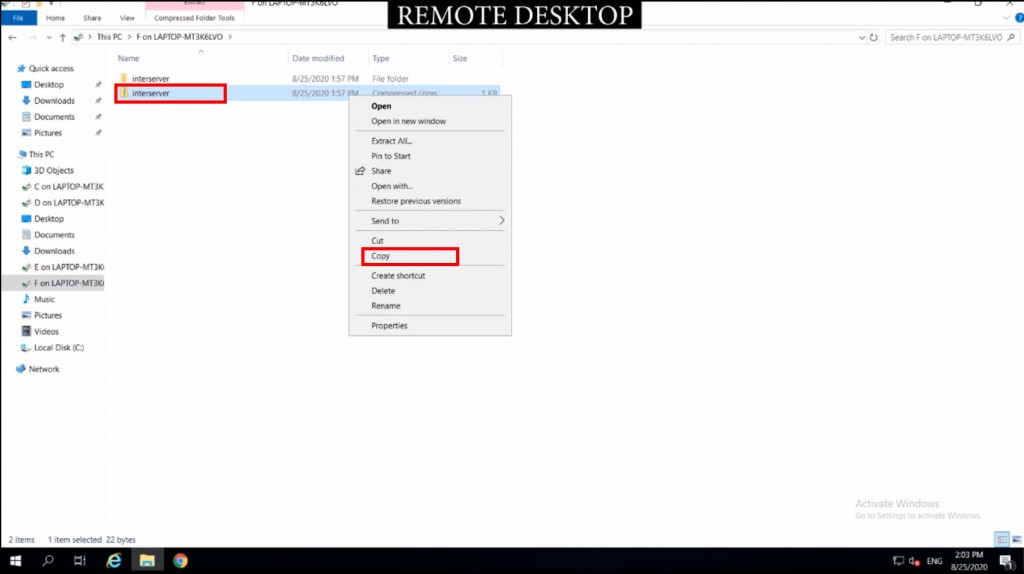Image resolution: width=1024 pixels, height=574 pixels.
Task: Select This PC in navigation pane
Action: click(x=41, y=155)
